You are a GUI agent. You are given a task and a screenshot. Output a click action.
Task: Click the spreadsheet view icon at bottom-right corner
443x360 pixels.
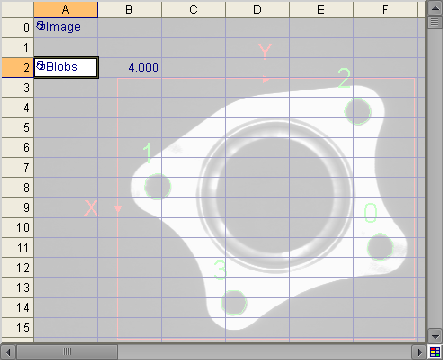pyautogui.click(x=435, y=352)
